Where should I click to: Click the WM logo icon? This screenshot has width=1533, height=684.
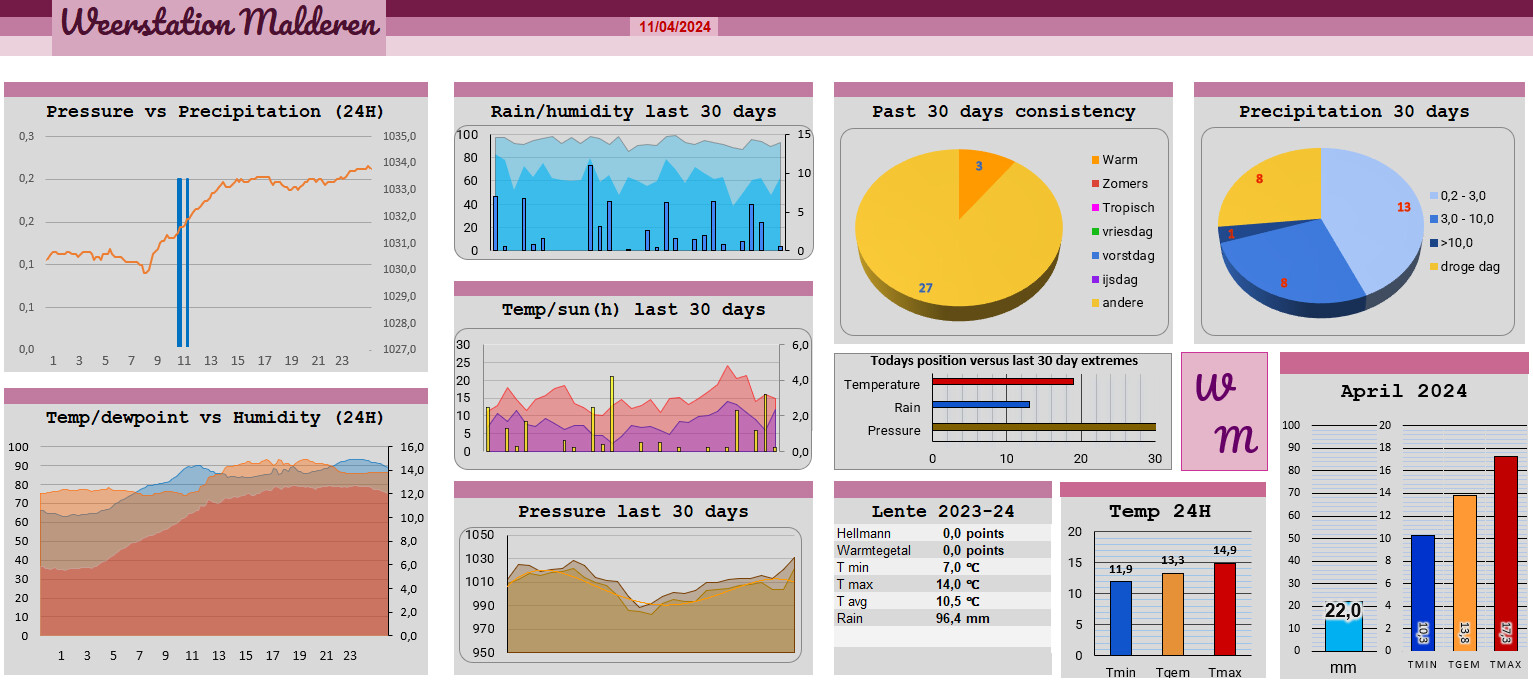pyautogui.click(x=1224, y=411)
